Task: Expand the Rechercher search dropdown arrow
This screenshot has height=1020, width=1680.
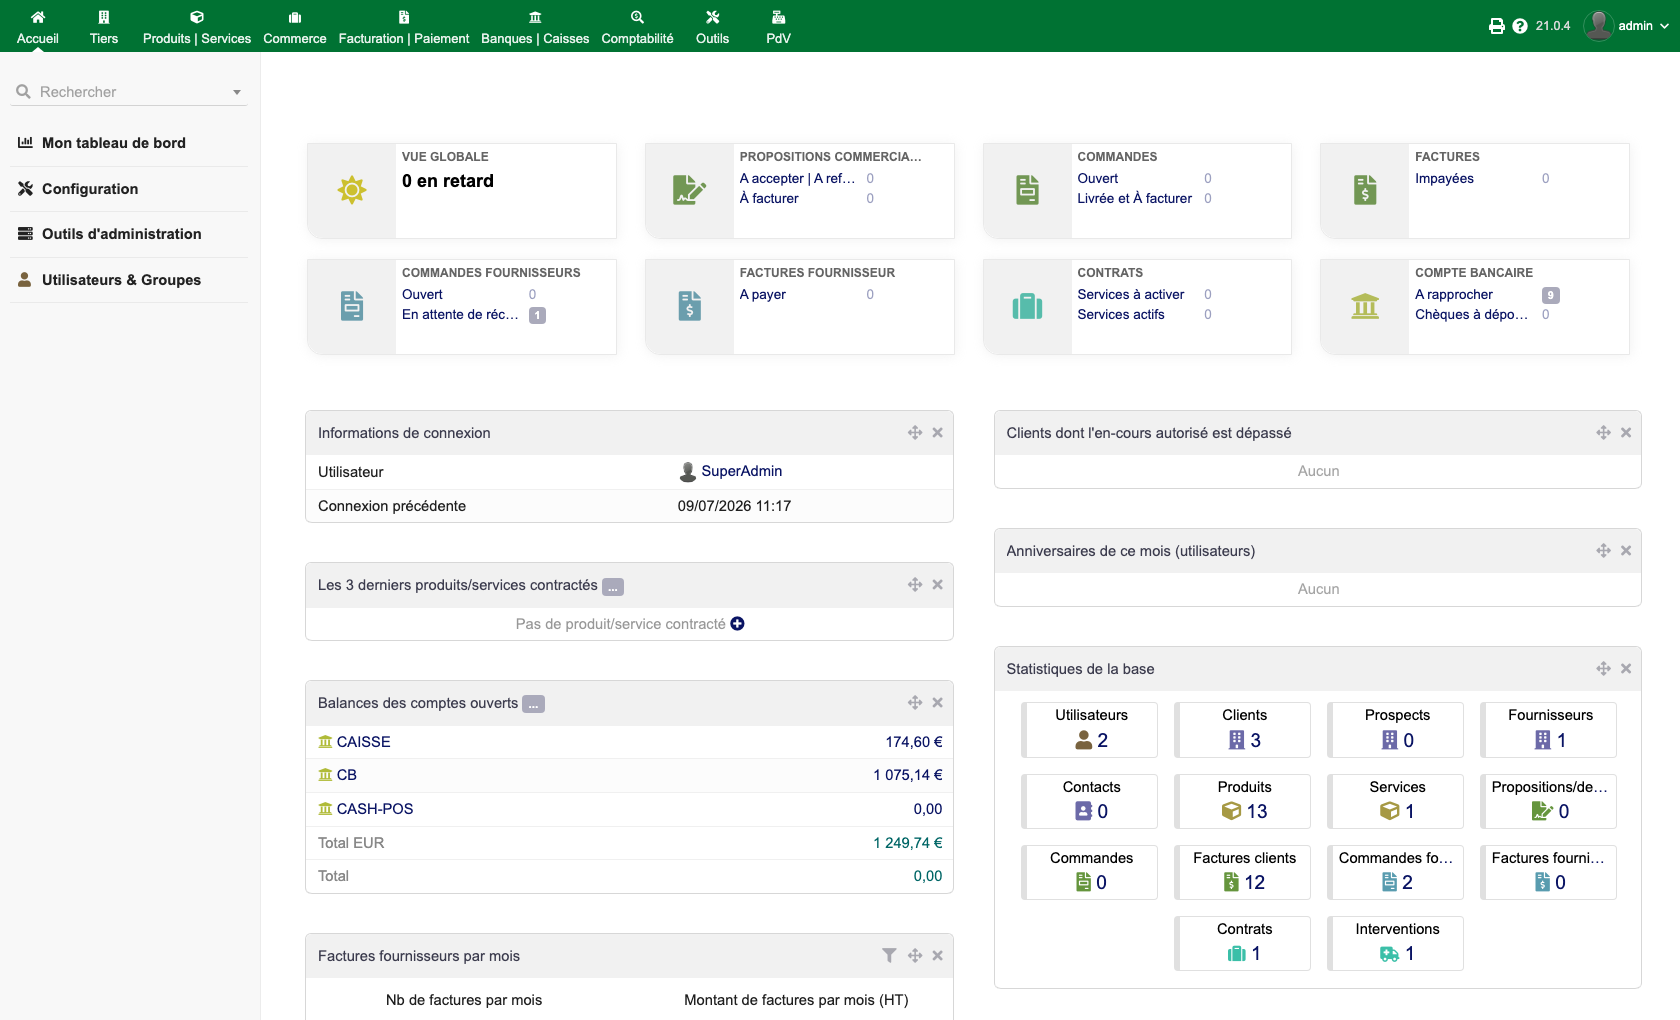Action: (237, 92)
